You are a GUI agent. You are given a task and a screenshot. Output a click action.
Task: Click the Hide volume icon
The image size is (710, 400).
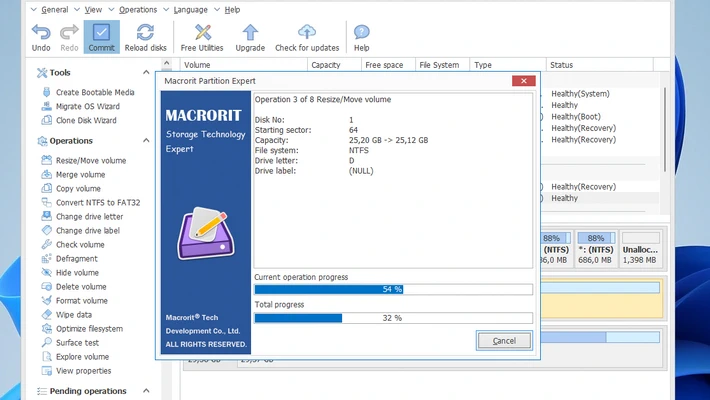click(46, 272)
